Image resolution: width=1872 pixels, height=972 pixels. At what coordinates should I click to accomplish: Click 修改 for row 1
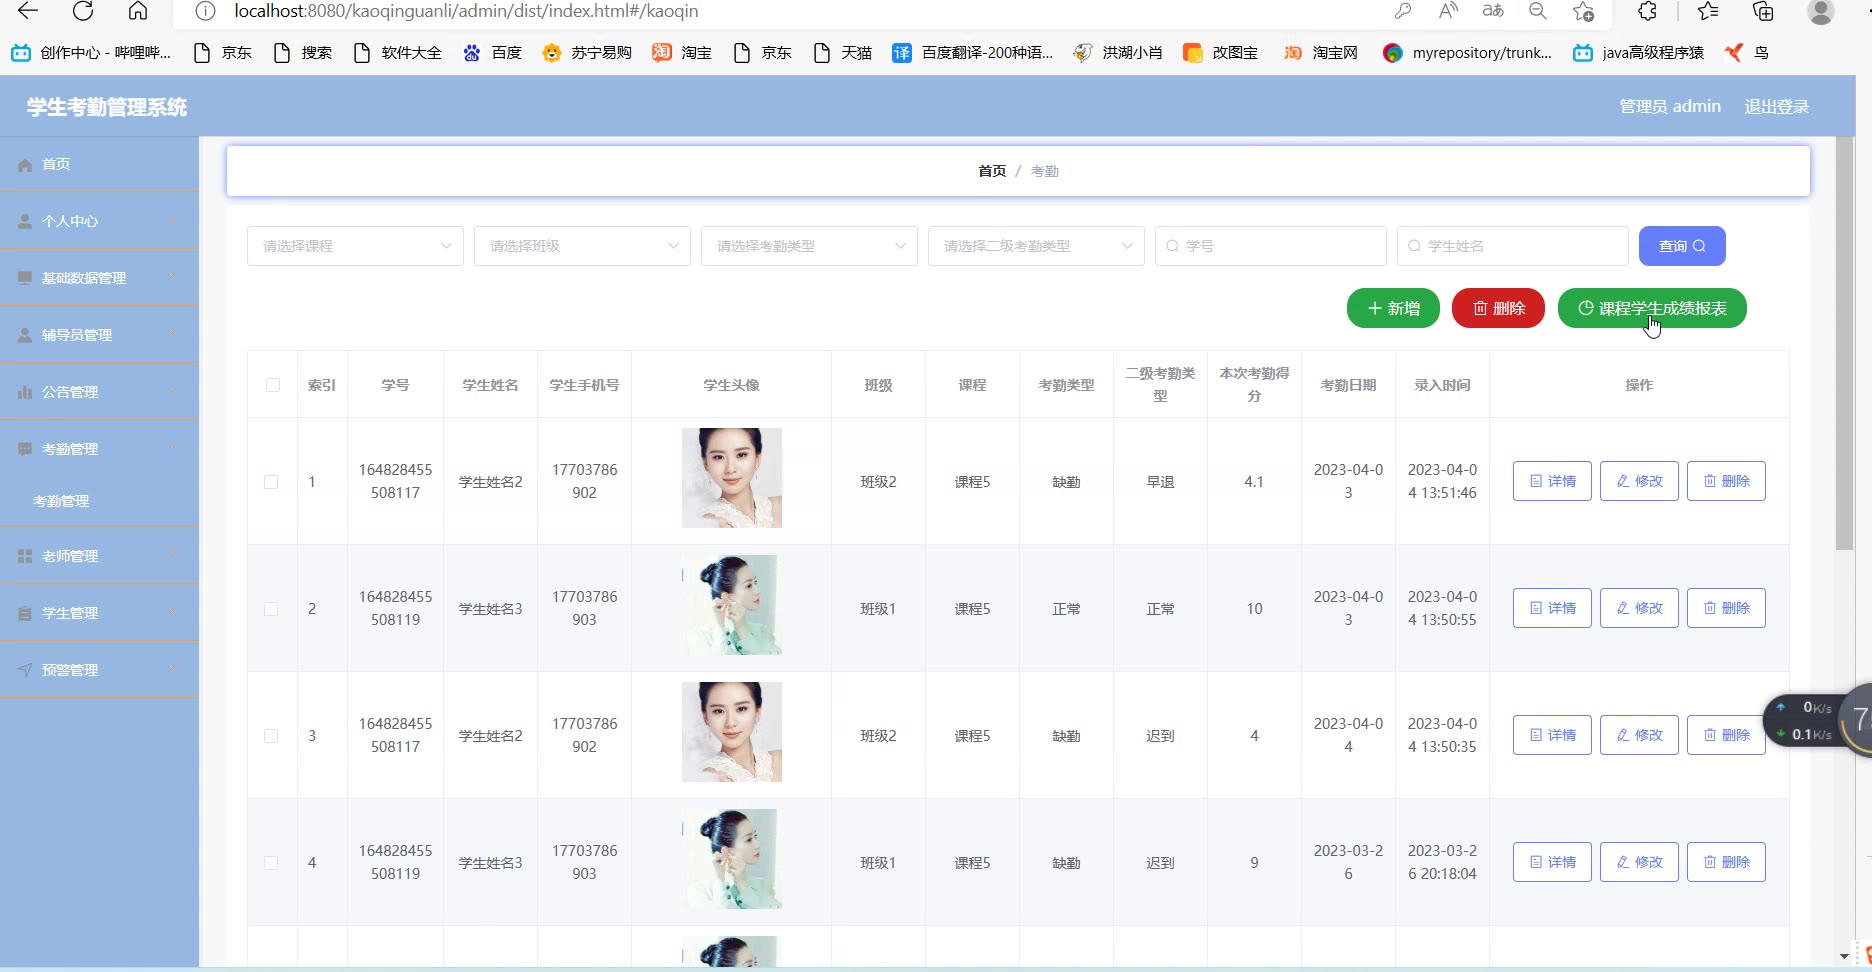1639,481
